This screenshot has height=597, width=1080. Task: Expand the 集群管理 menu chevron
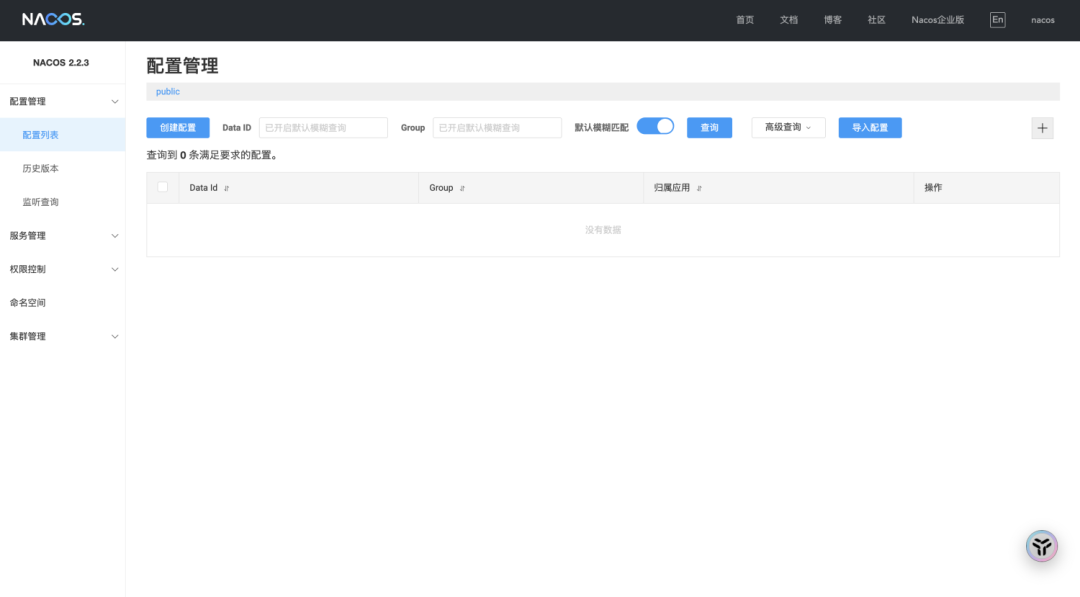(115, 337)
